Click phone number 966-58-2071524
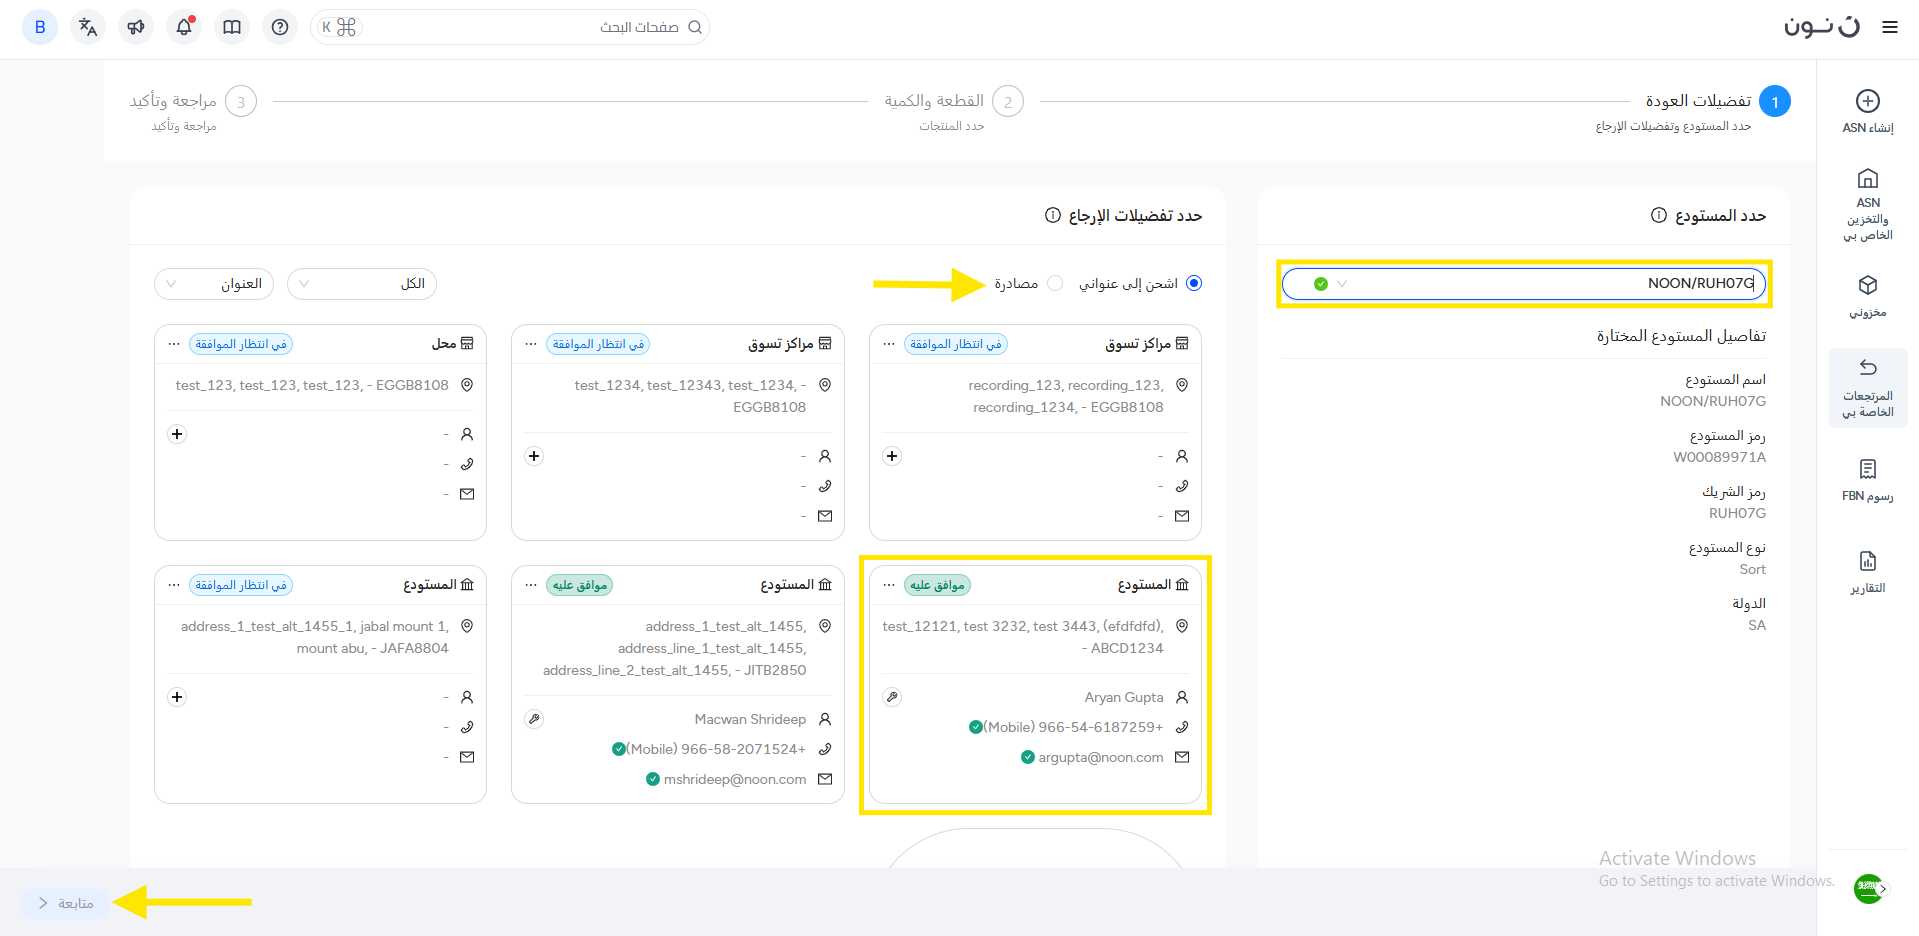The image size is (1919, 936). (x=716, y=749)
